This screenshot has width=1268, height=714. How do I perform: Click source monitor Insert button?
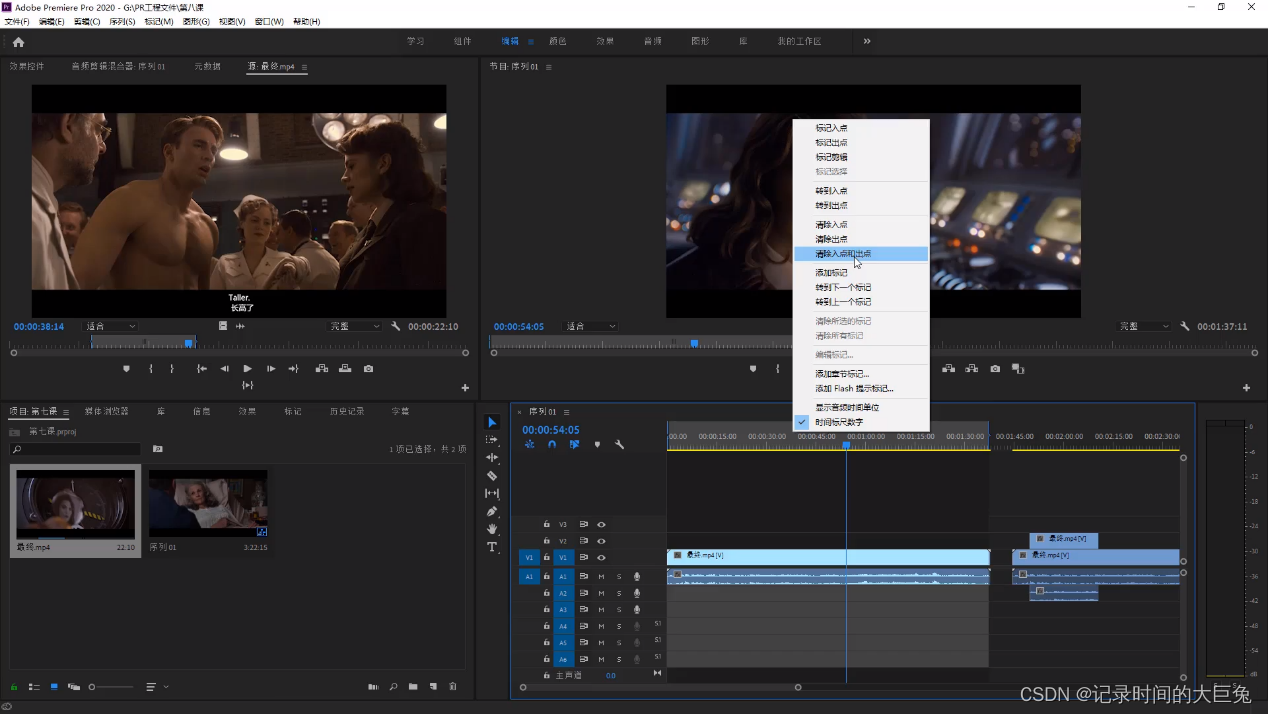click(322, 369)
